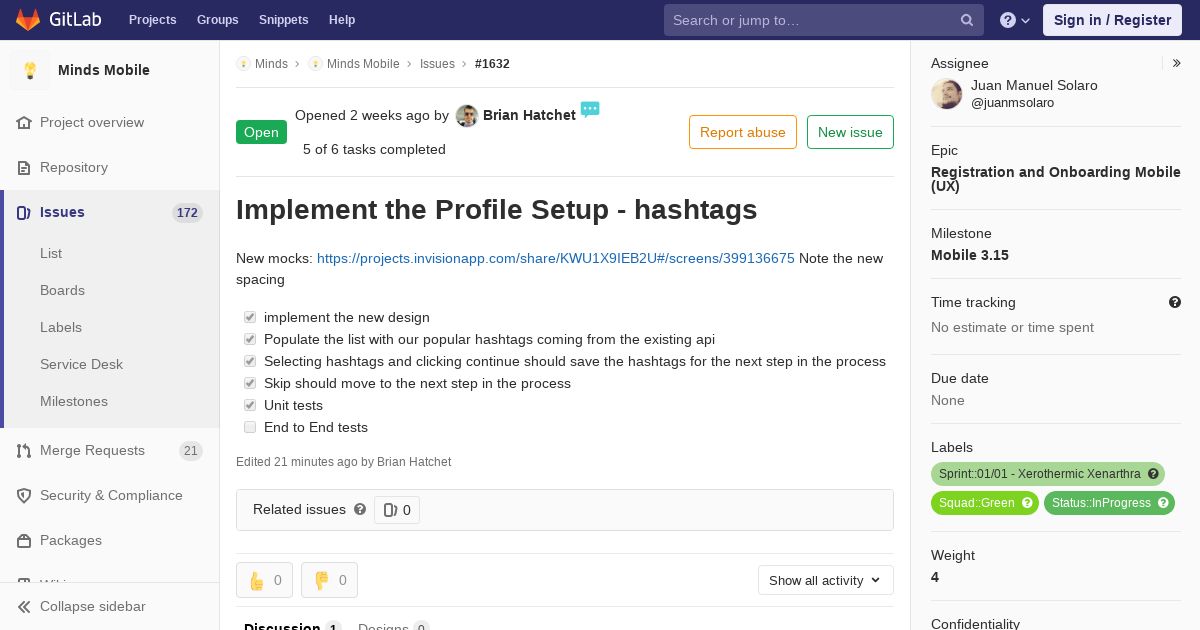Switch to the Designs tab
Screen dimensions: 1200x630
pos(393,626)
